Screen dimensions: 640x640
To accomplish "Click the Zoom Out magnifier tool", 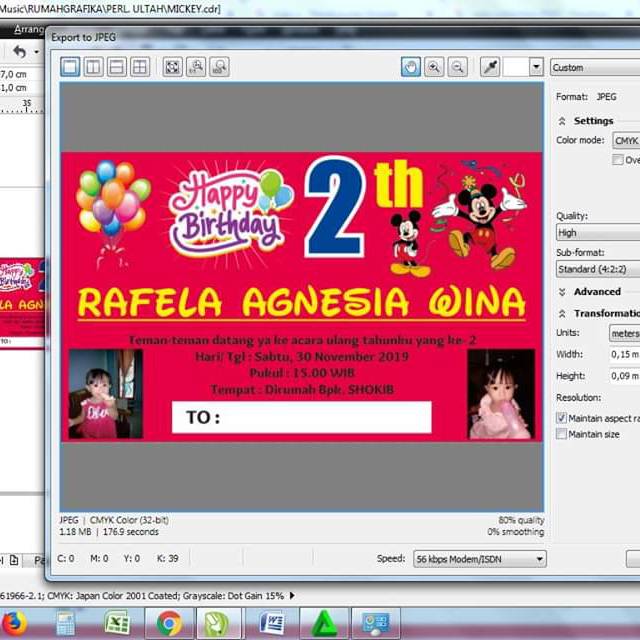I will (457, 67).
